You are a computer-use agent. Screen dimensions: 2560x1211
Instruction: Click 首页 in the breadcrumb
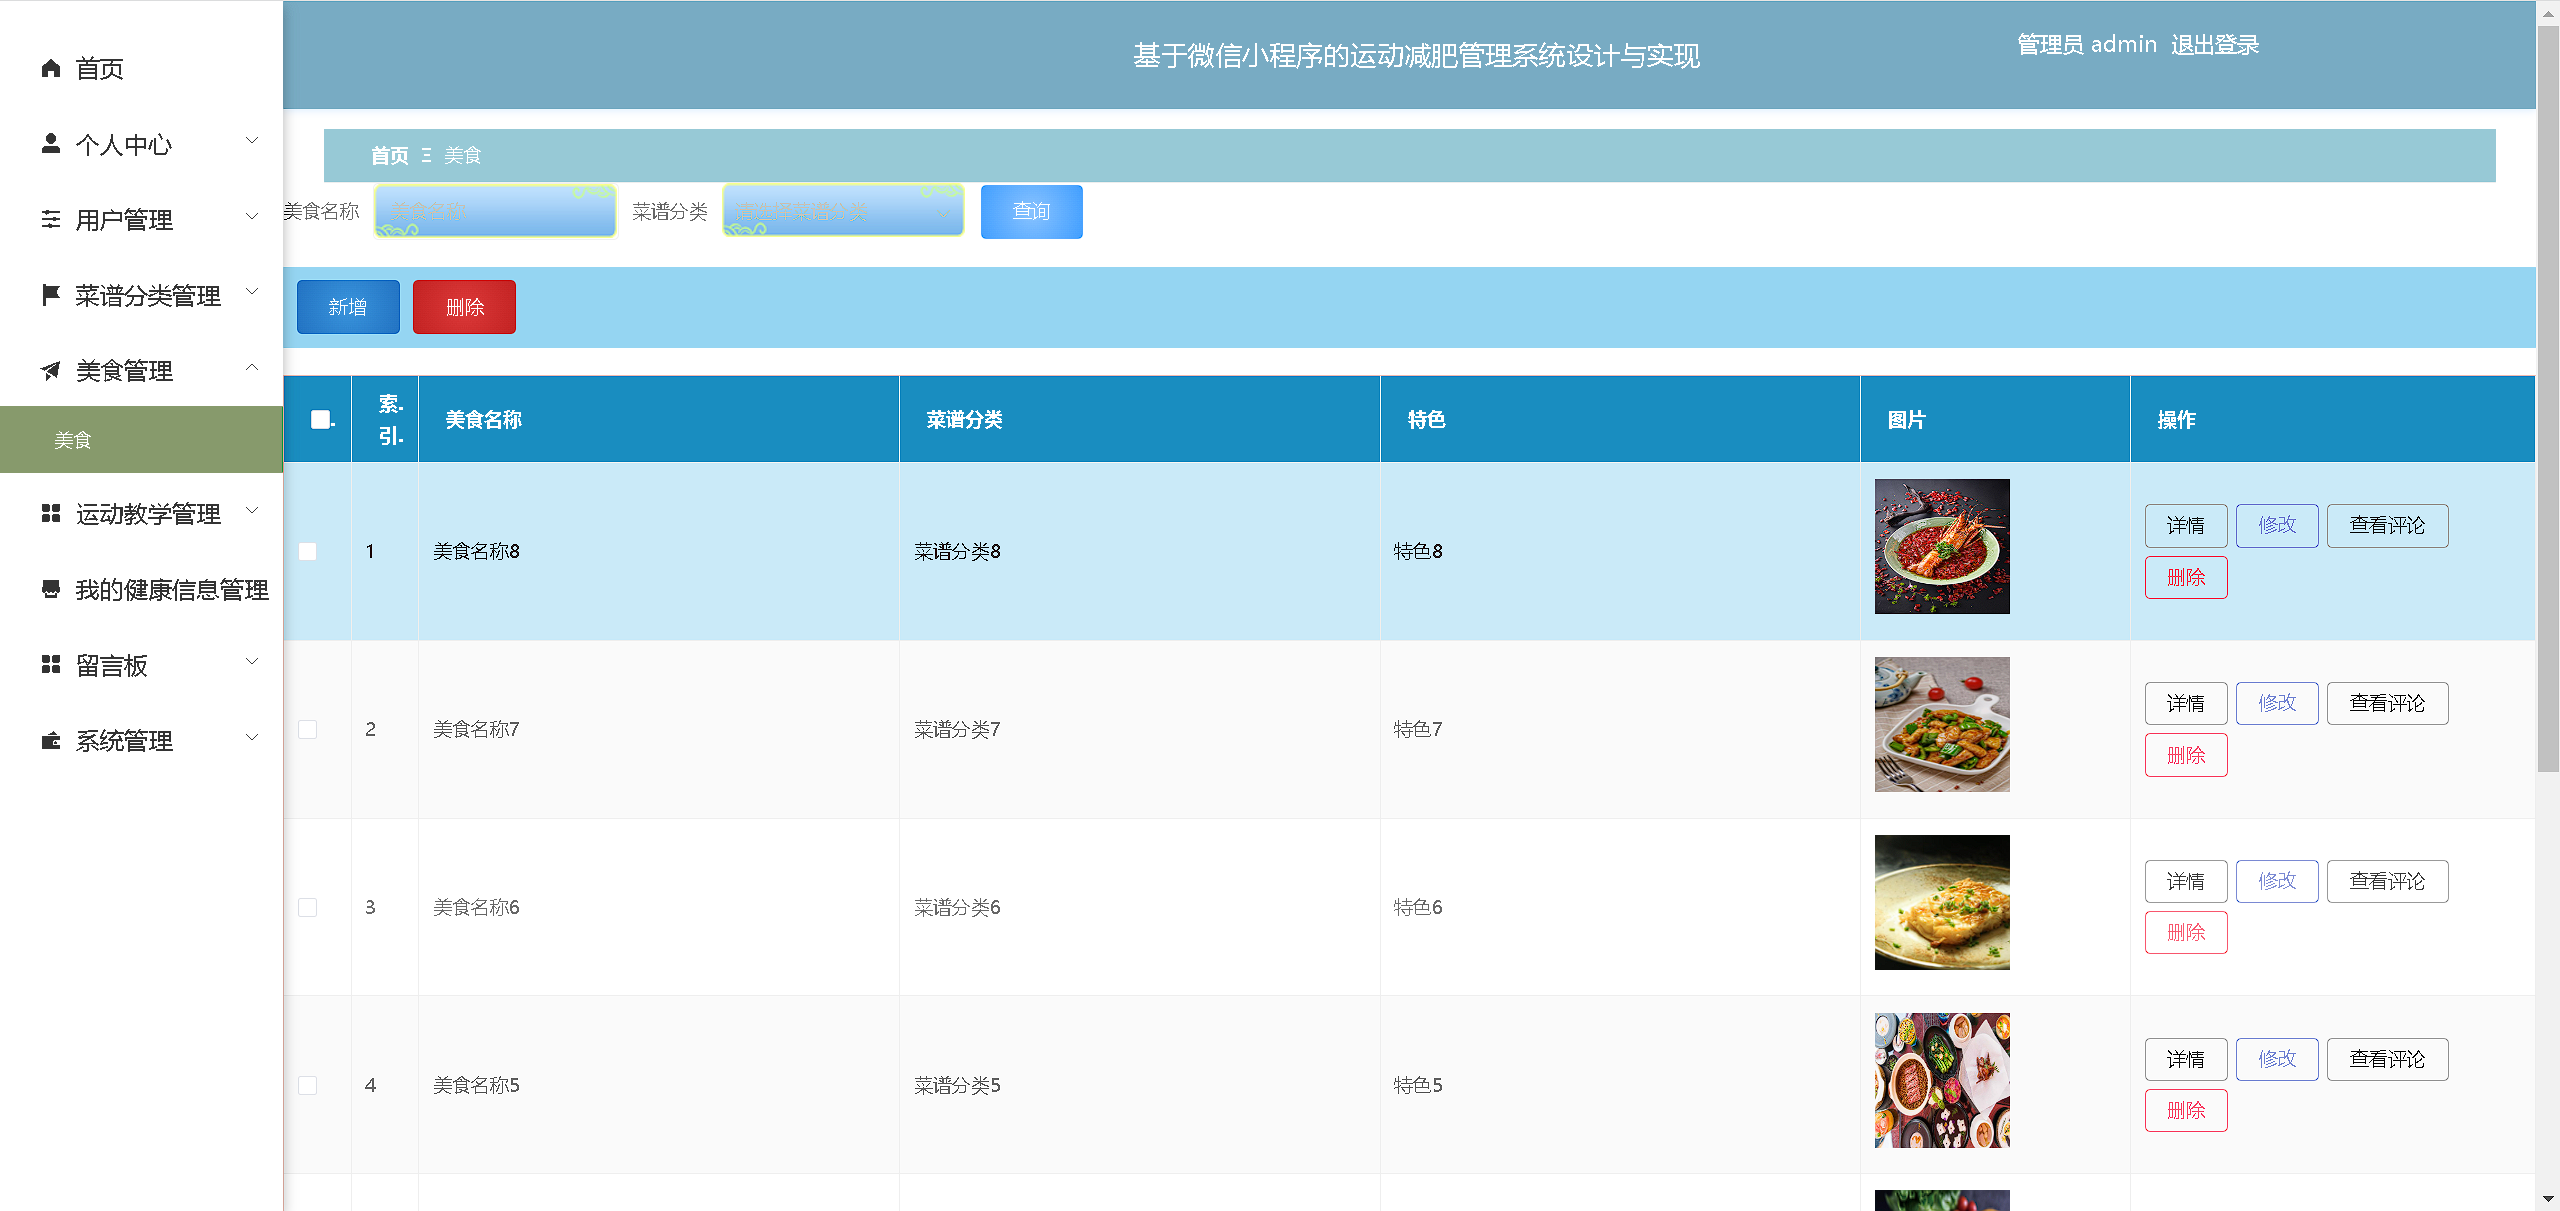(389, 156)
